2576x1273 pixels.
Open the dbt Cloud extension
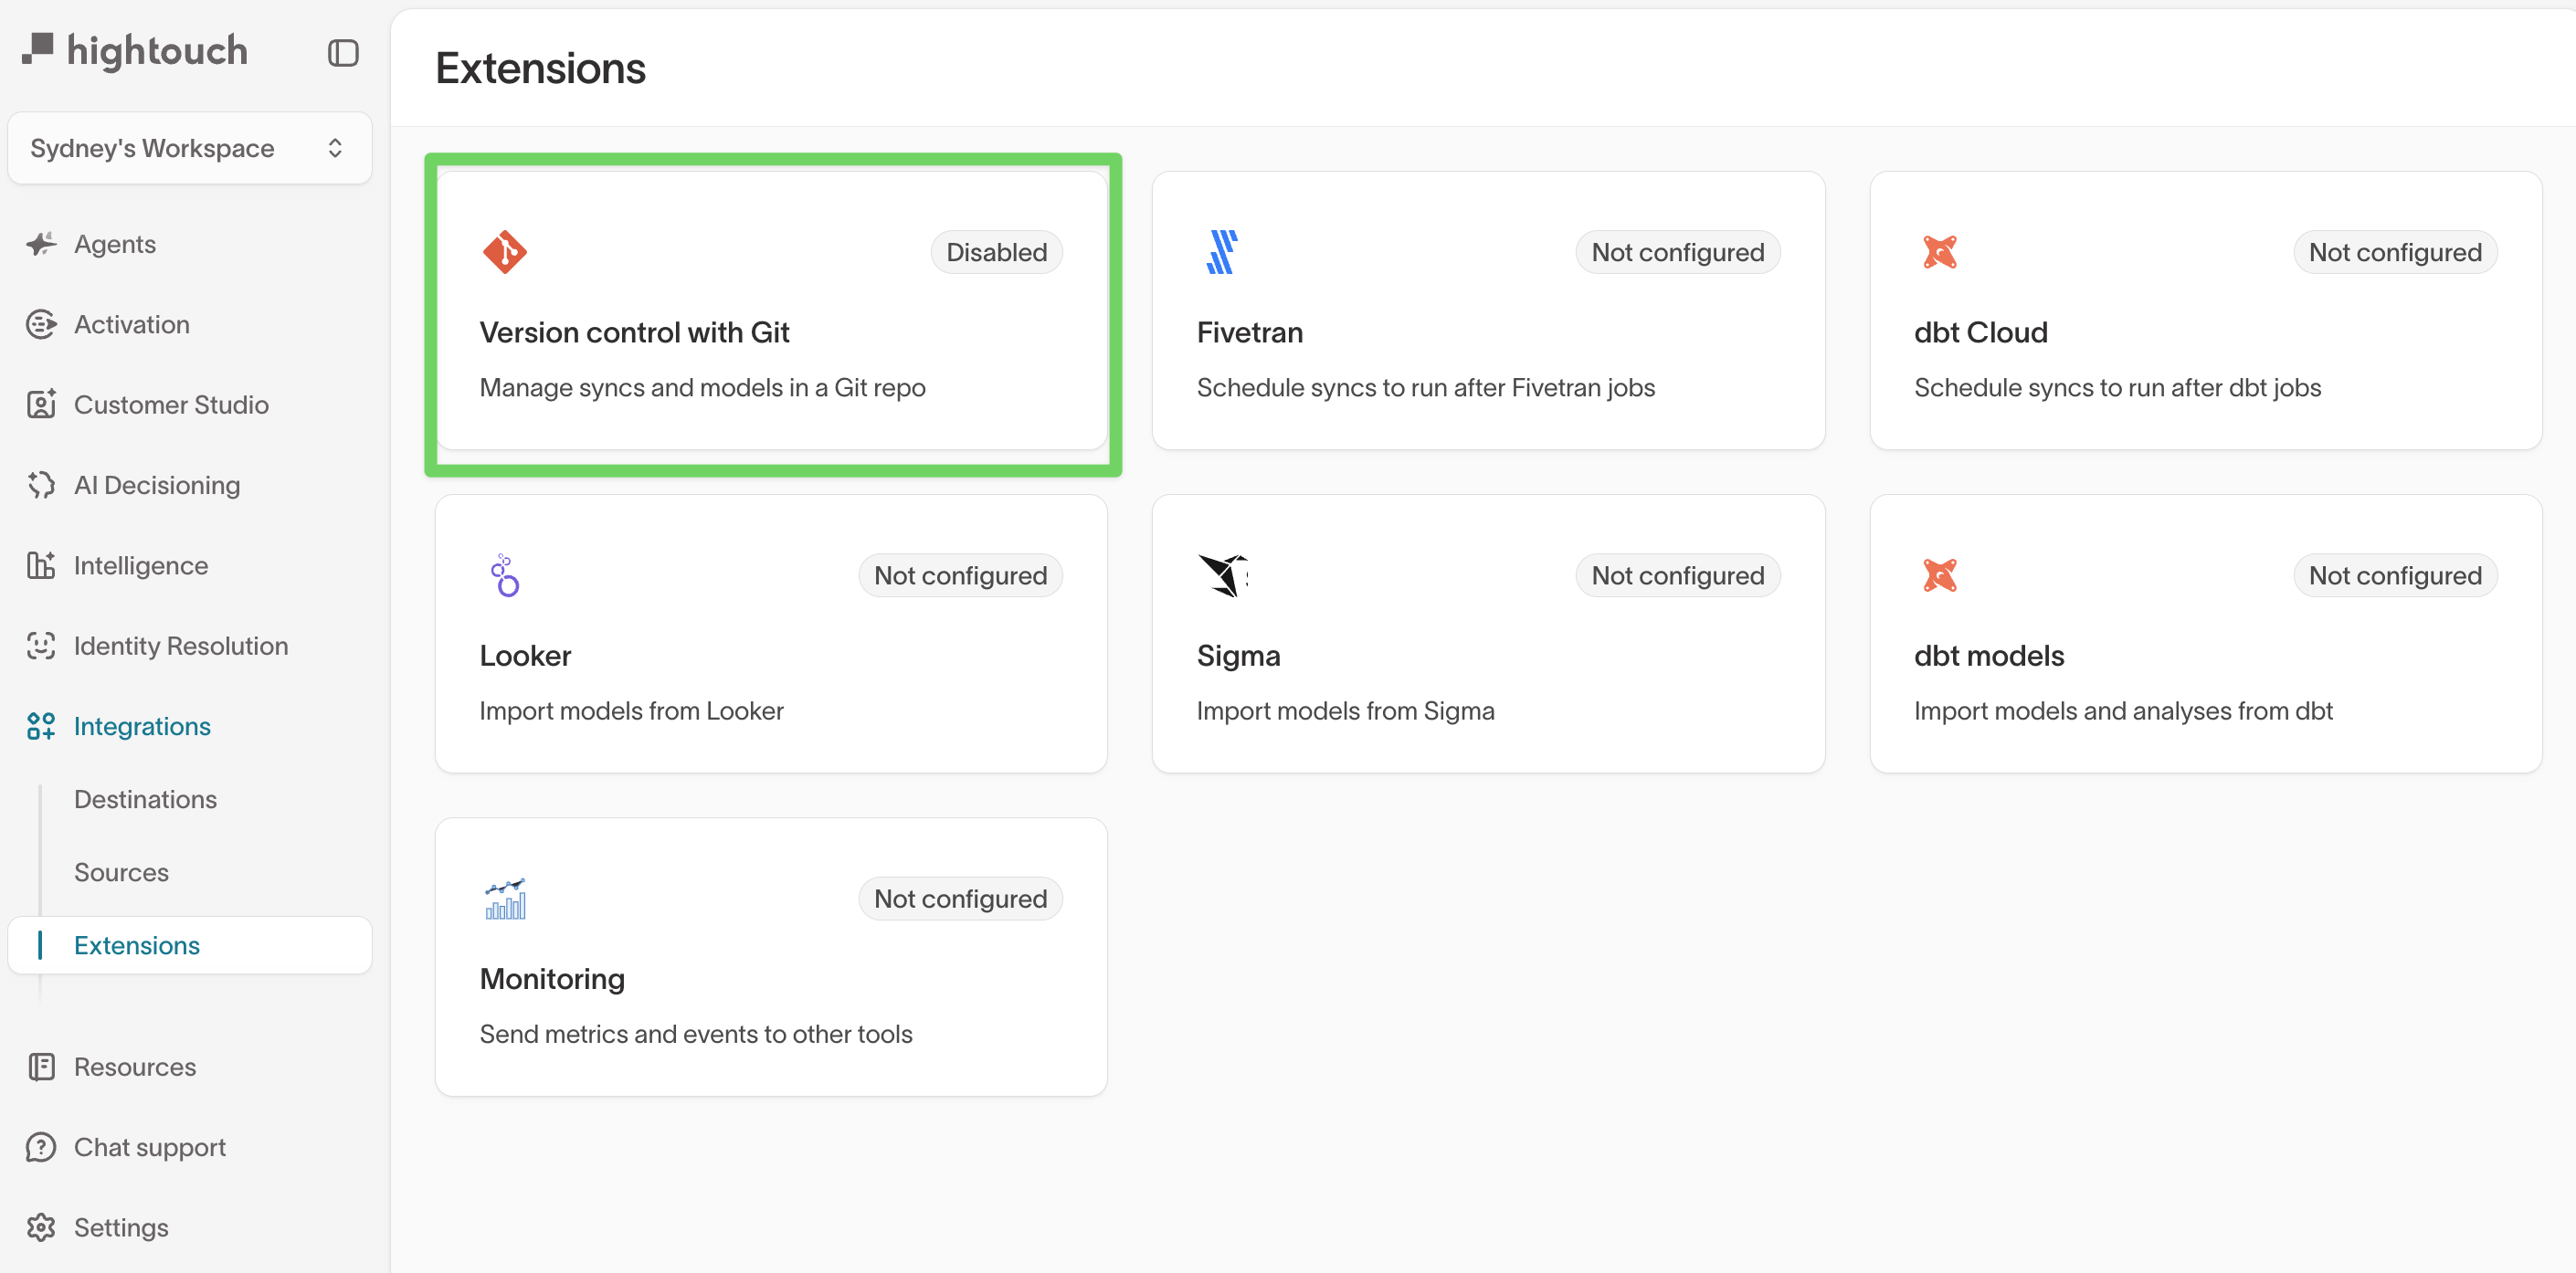(2206, 311)
